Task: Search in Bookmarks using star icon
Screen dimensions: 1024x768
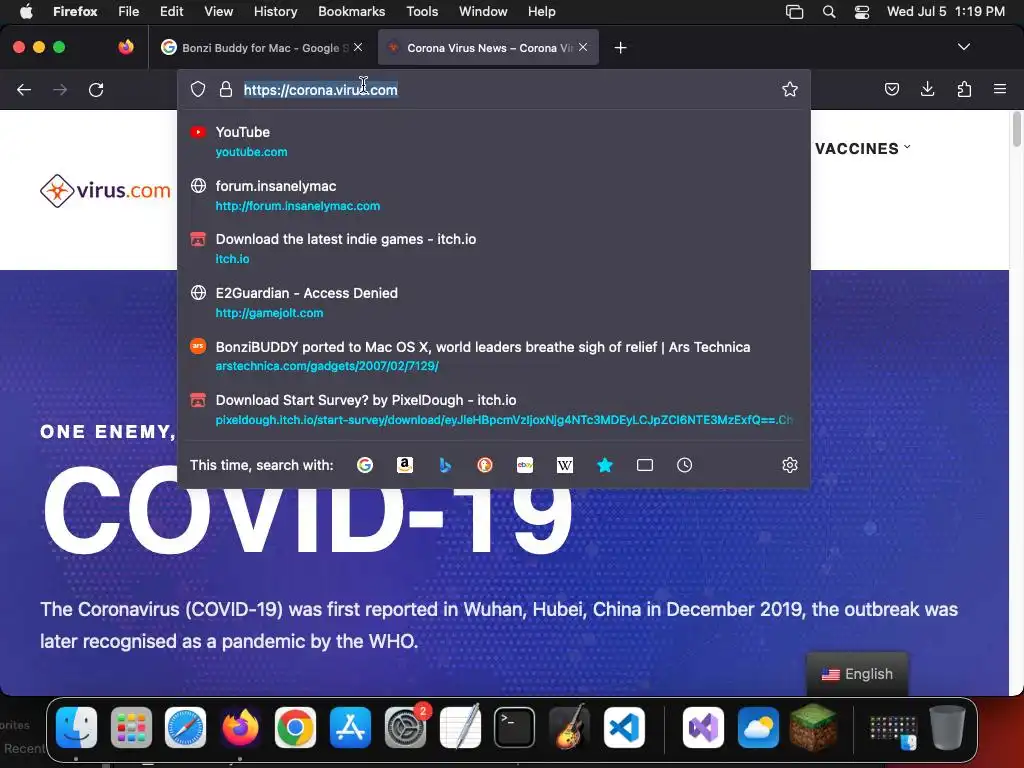Action: (605, 465)
